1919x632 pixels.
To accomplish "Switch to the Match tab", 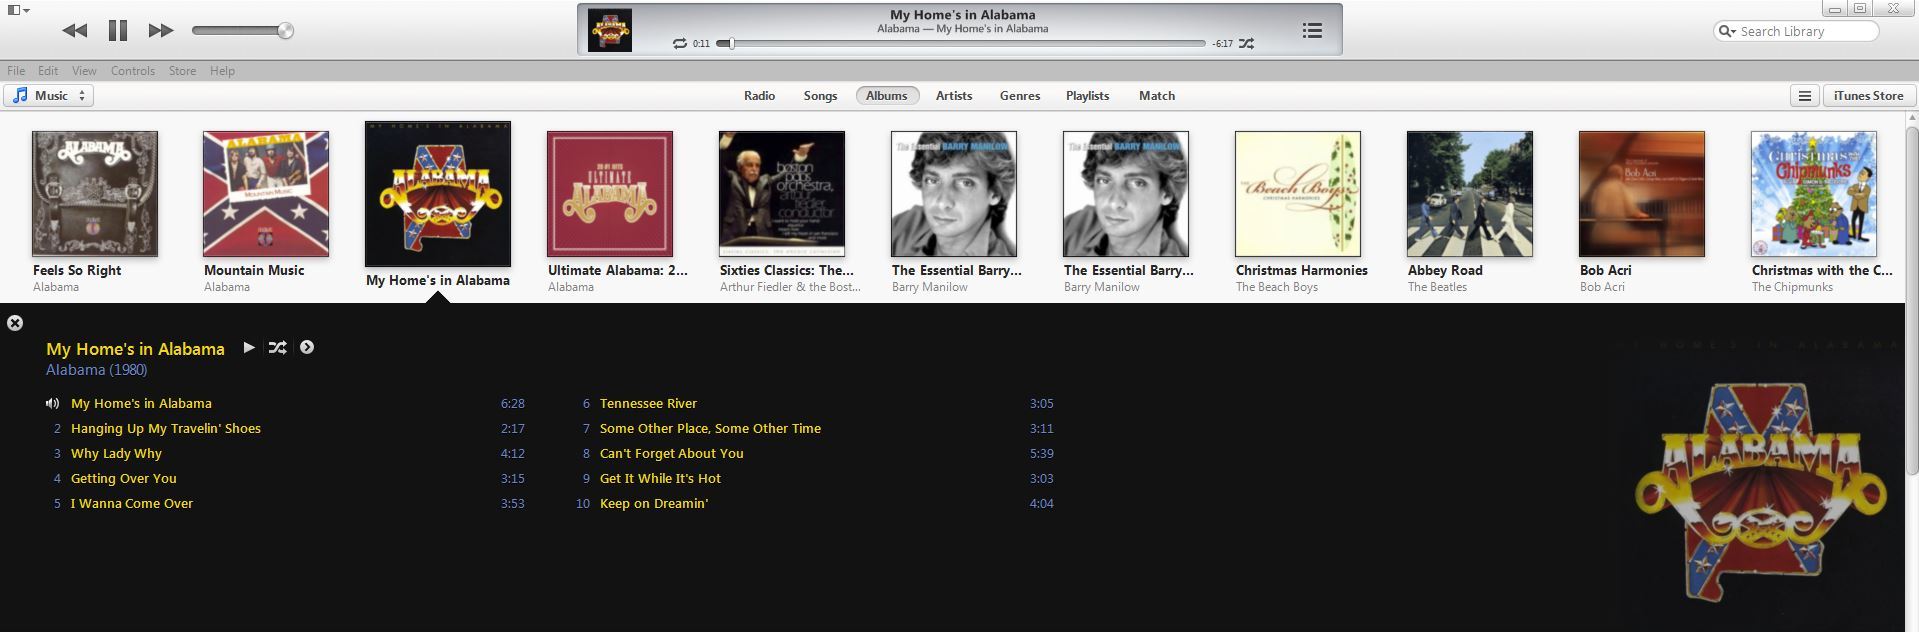I will pyautogui.click(x=1157, y=96).
